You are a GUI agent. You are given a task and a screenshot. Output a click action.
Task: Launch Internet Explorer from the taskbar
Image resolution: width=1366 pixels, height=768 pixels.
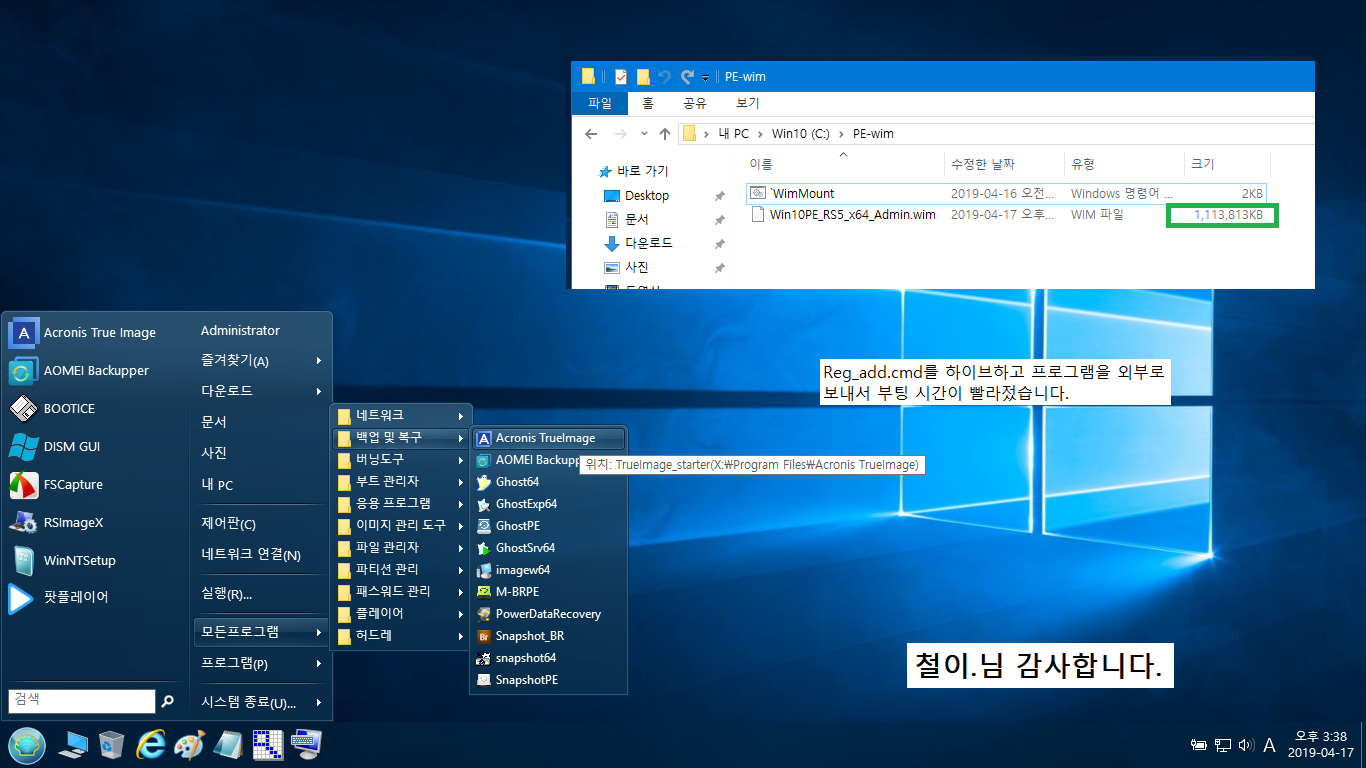pos(151,745)
